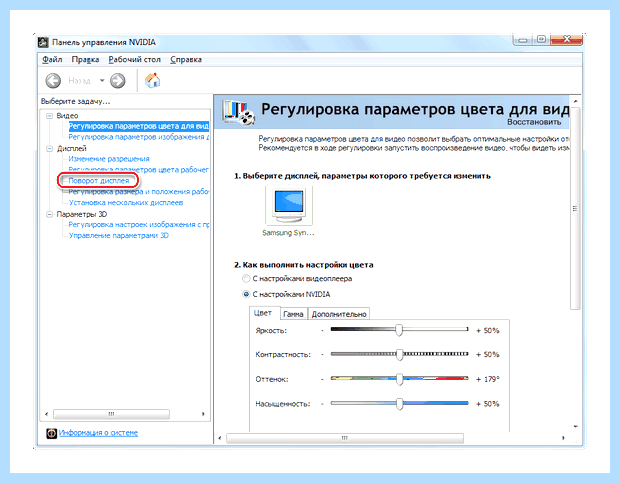Click the Оттенок slider handle
The height and width of the screenshot is (483, 620).
399,379
